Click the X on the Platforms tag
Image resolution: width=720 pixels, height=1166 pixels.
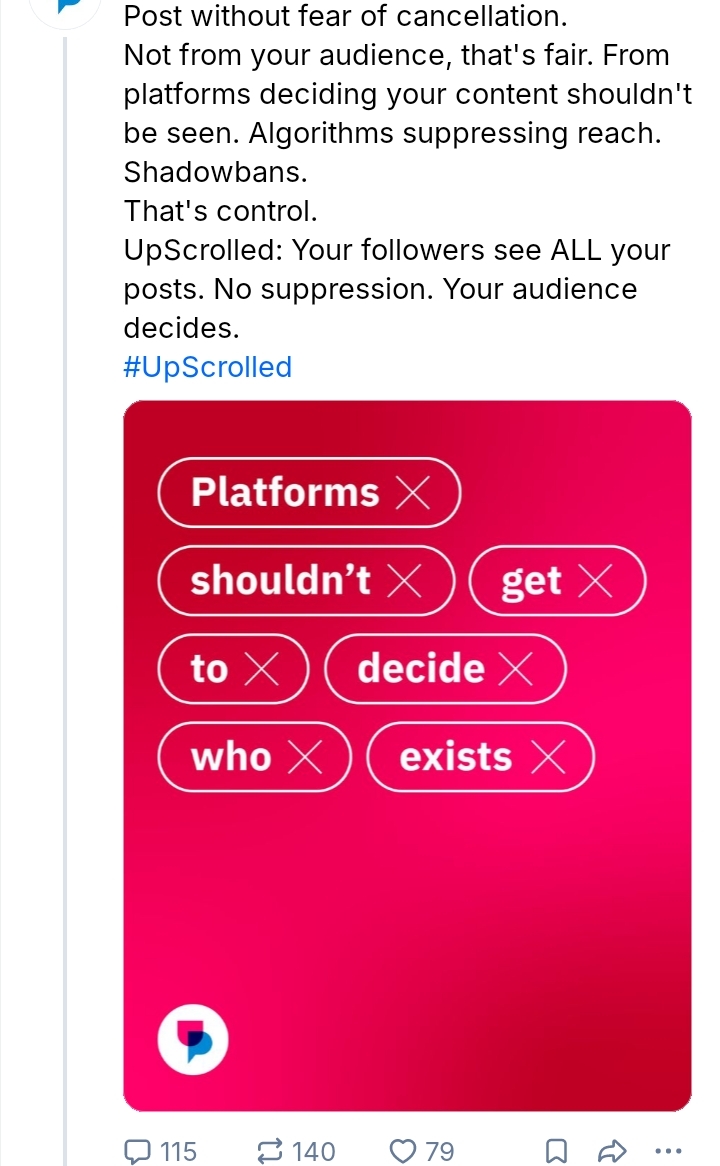[x=412, y=492]
